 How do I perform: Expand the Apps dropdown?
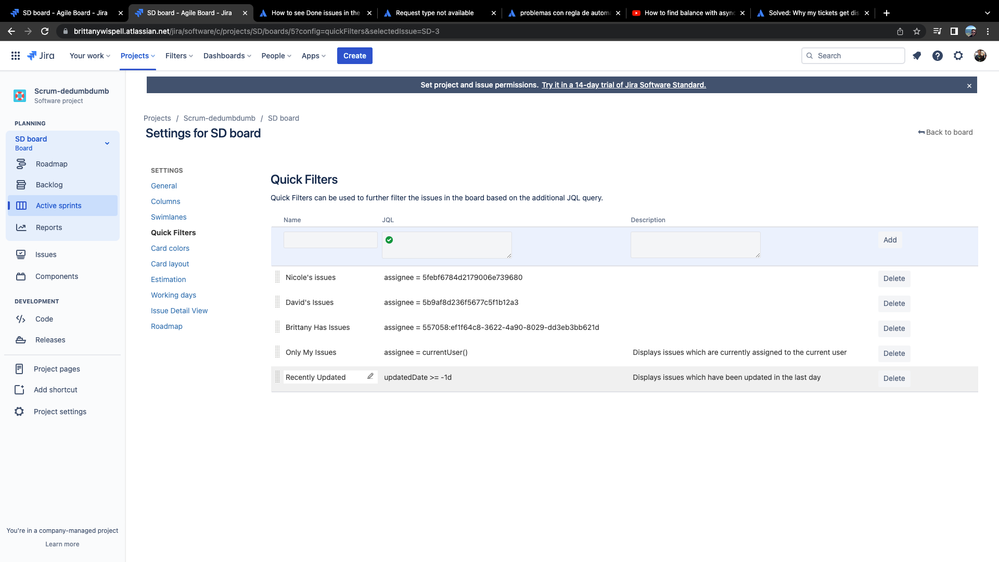[x=313, y=56]
